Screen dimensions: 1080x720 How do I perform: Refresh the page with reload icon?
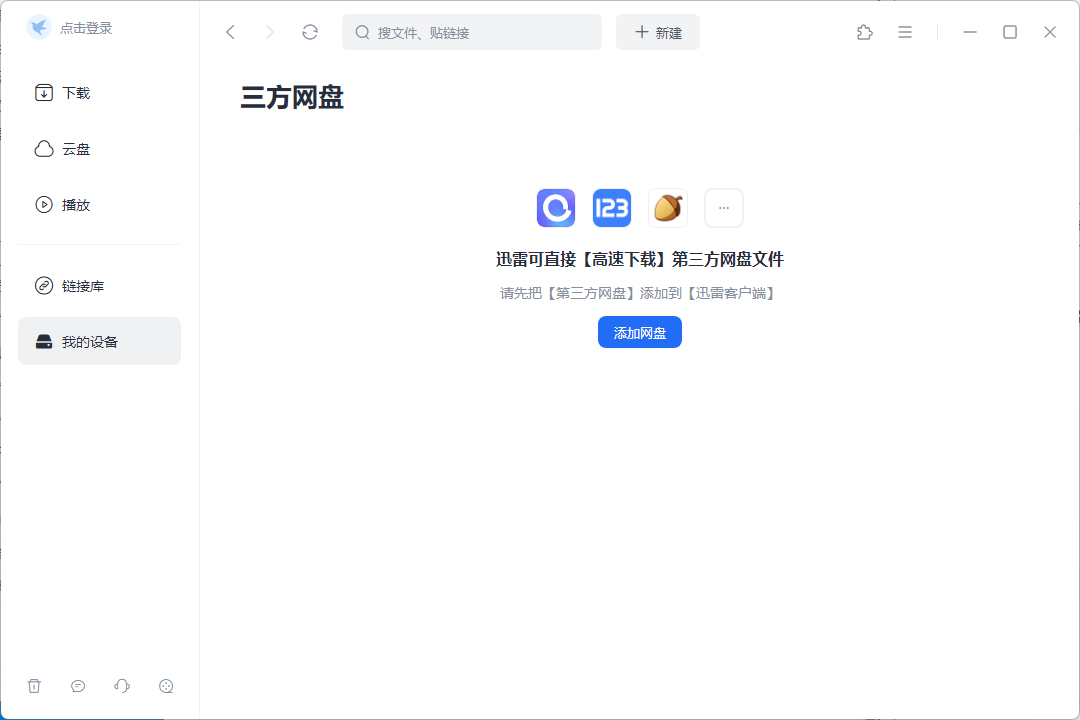click(310, 32)
